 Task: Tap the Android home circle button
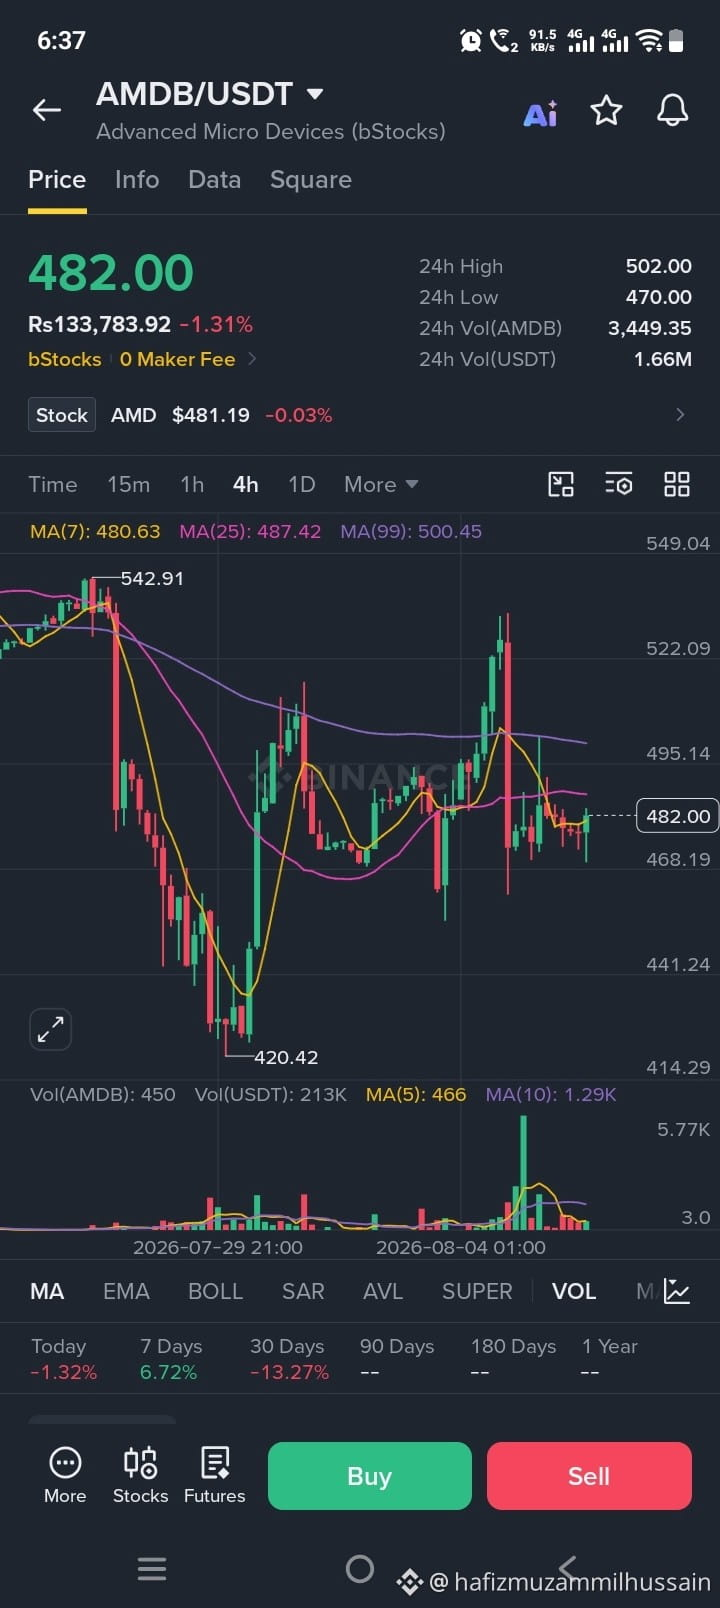pyautogui.click(x=360, y=1569)
